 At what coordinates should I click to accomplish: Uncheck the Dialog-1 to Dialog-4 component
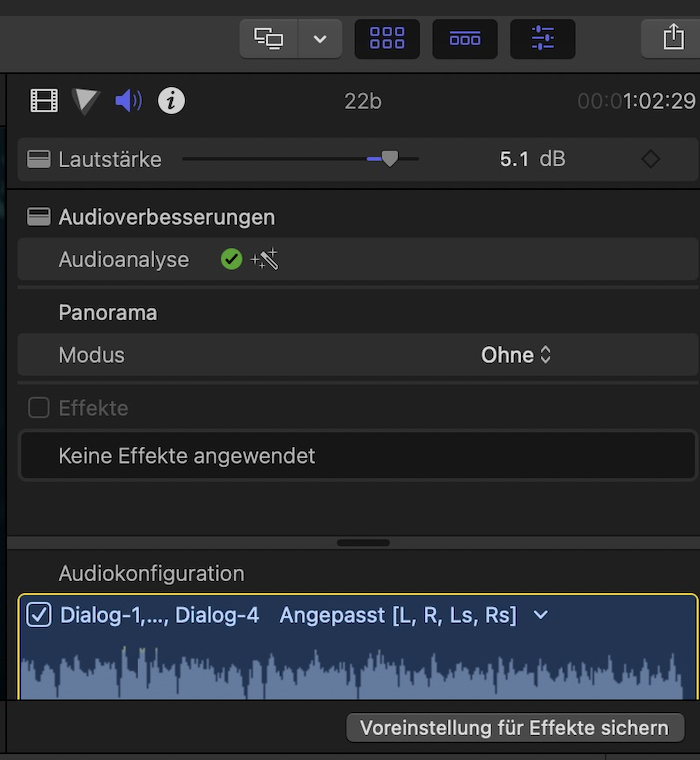(x=39, y=615)
